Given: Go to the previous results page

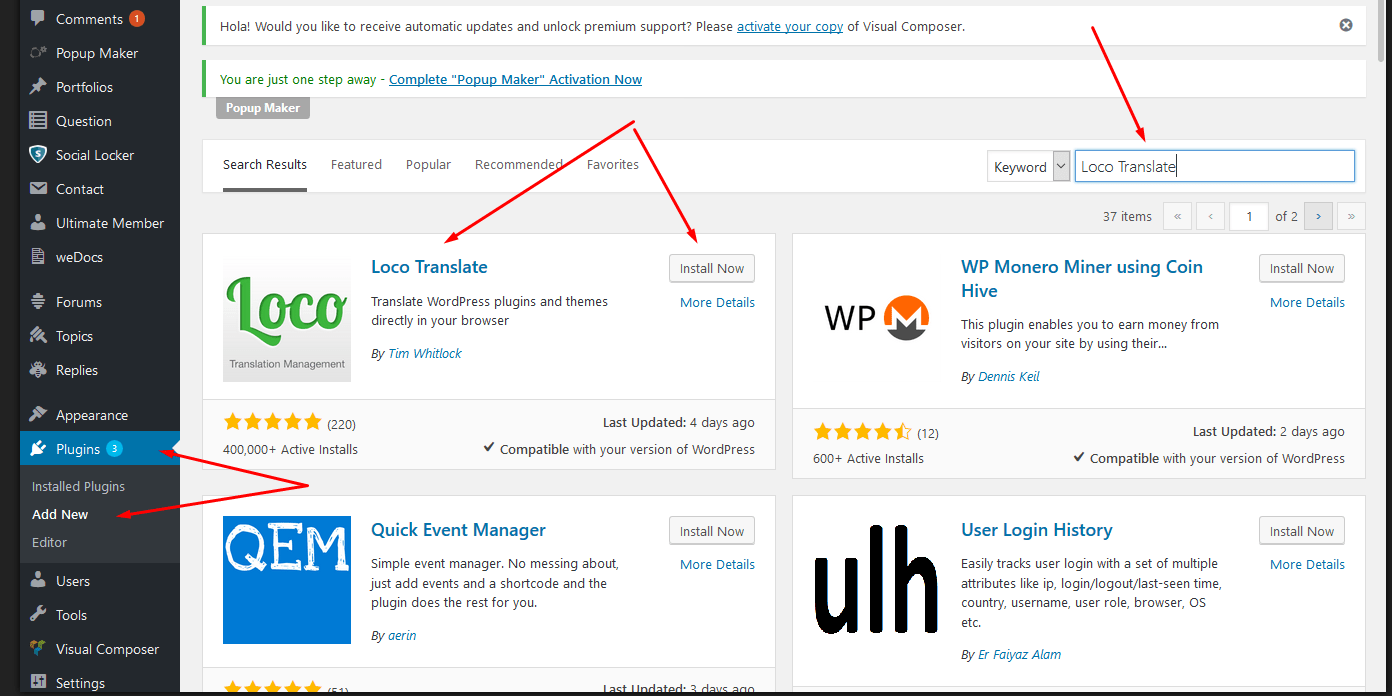Looking at the screenshot, I should [1211, 216].
